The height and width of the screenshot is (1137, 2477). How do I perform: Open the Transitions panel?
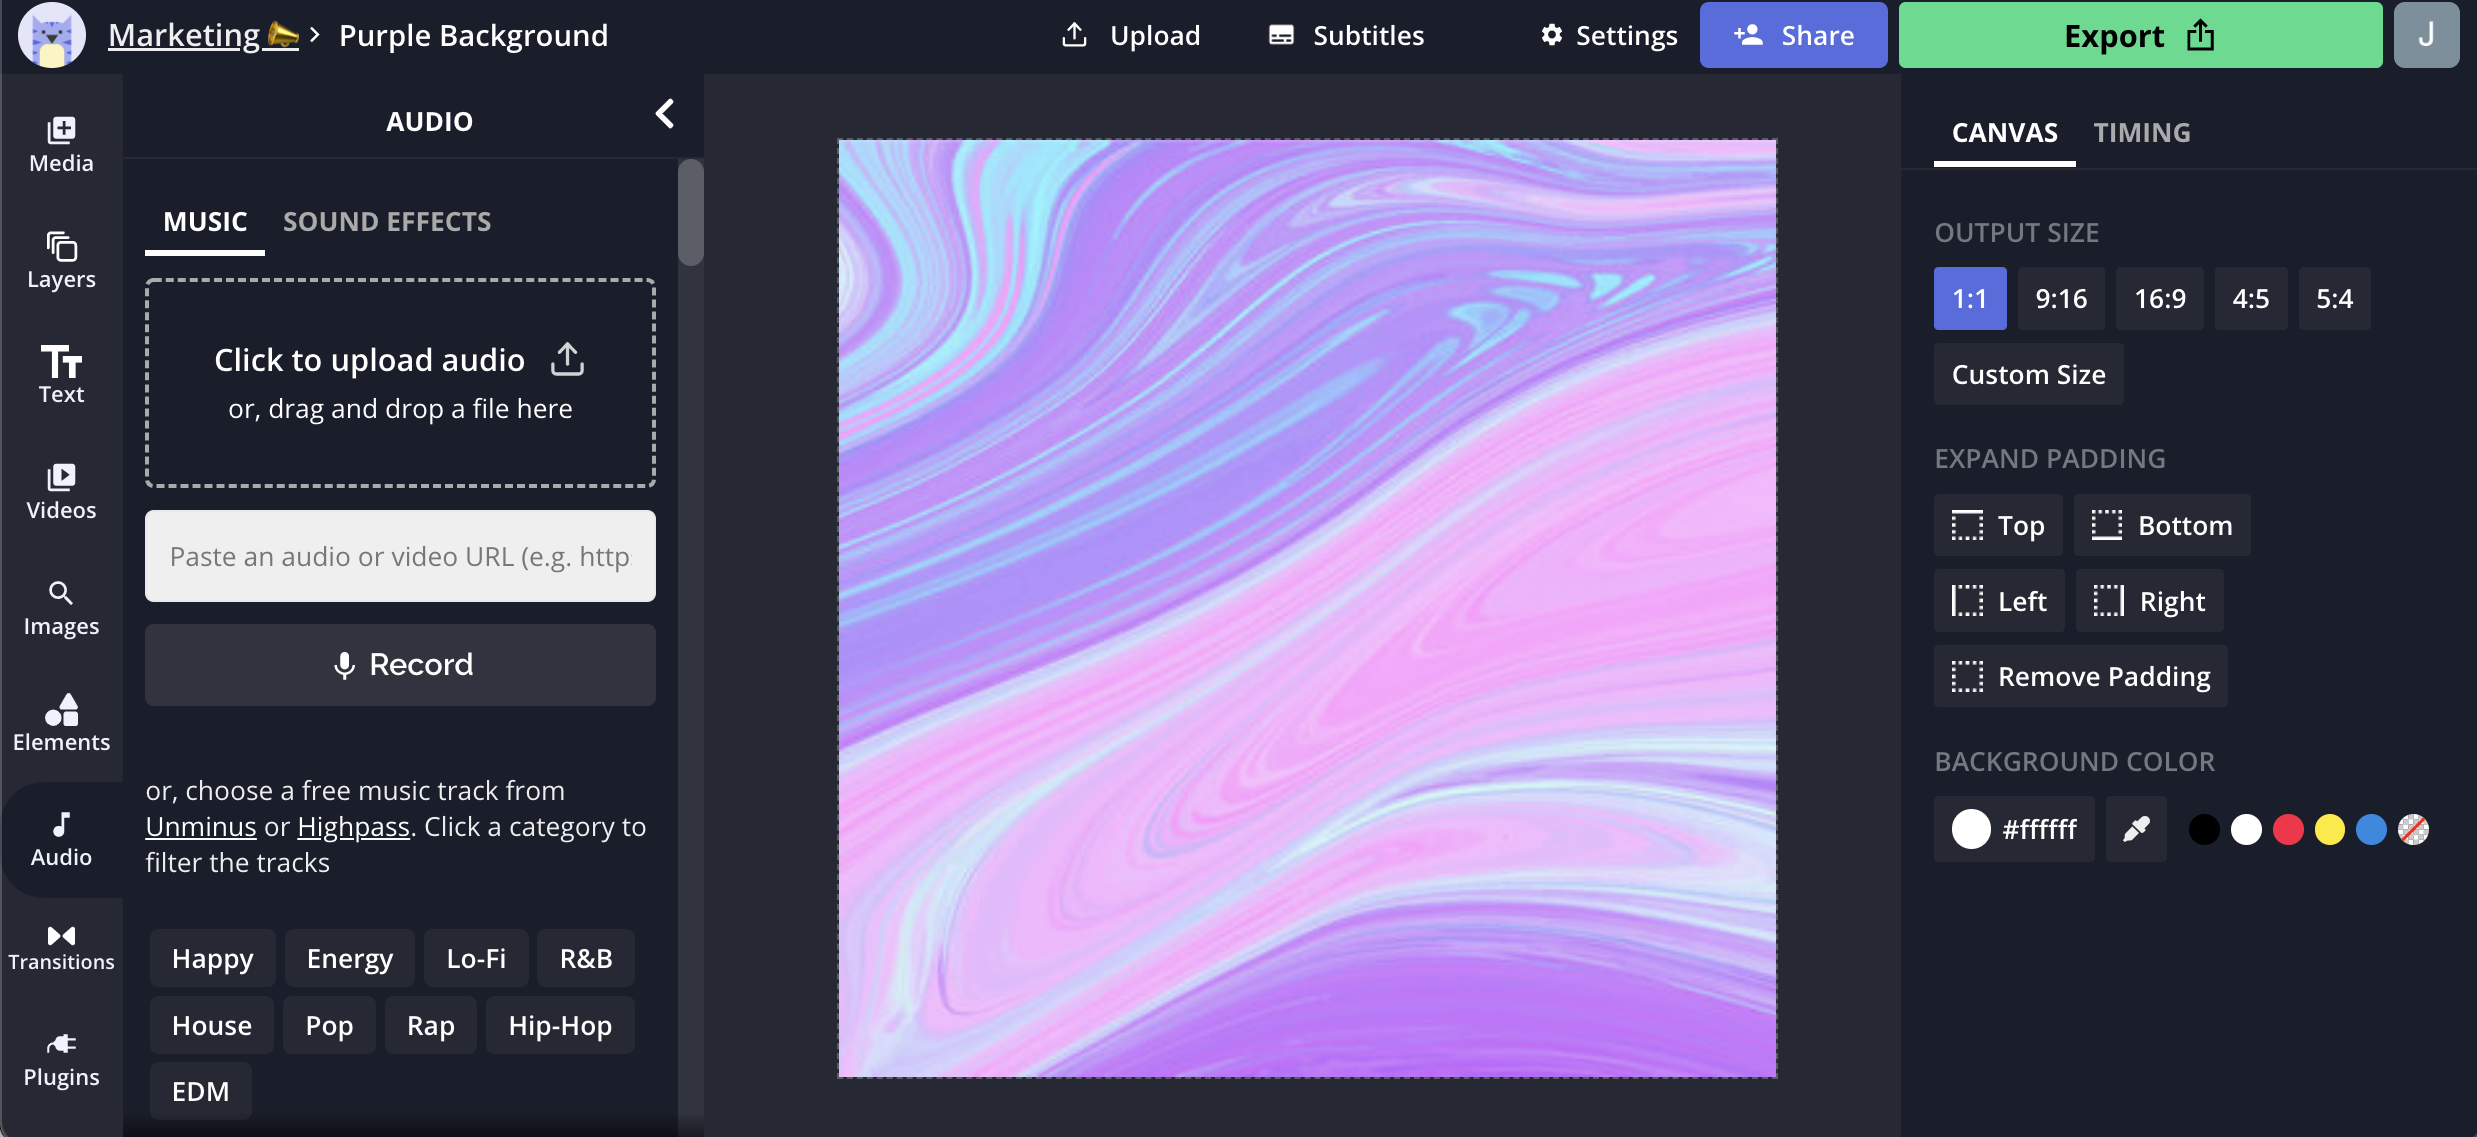click(x=61, y=947)
